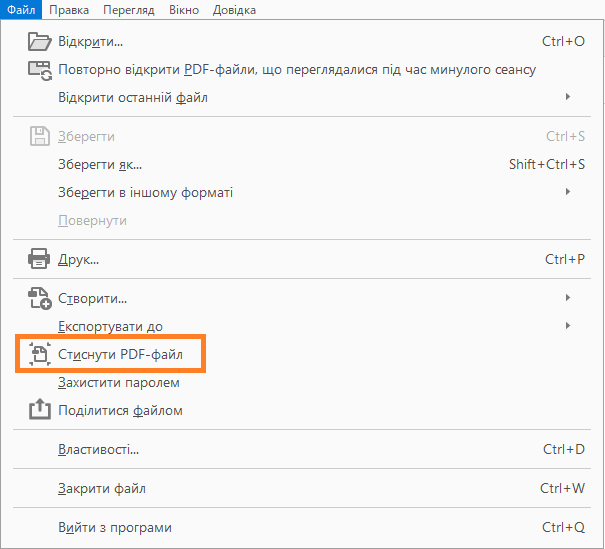605x549 pixels.
Task: Expand the Відкрити останній файл submenu arrow
Action: [568, 97]
